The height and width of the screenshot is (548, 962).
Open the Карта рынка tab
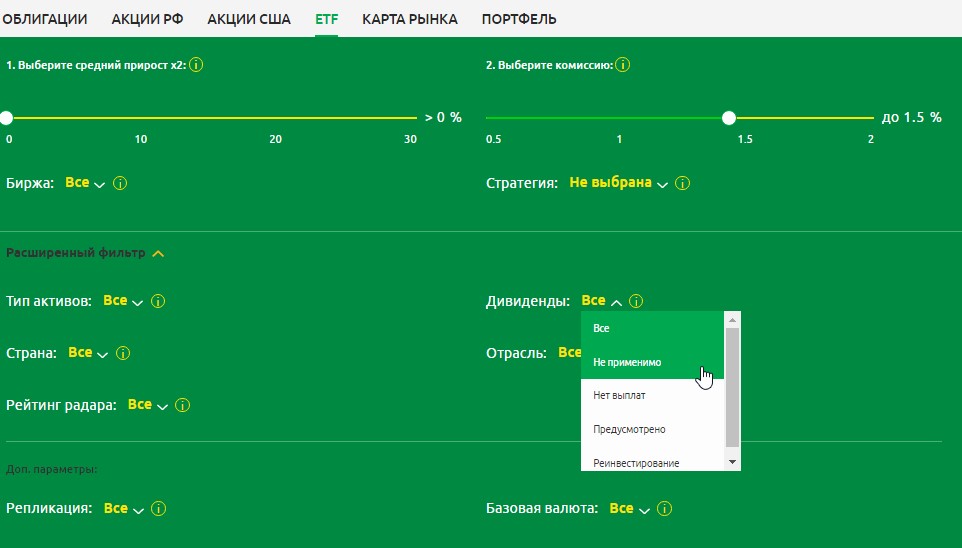[x=409, y=19]
